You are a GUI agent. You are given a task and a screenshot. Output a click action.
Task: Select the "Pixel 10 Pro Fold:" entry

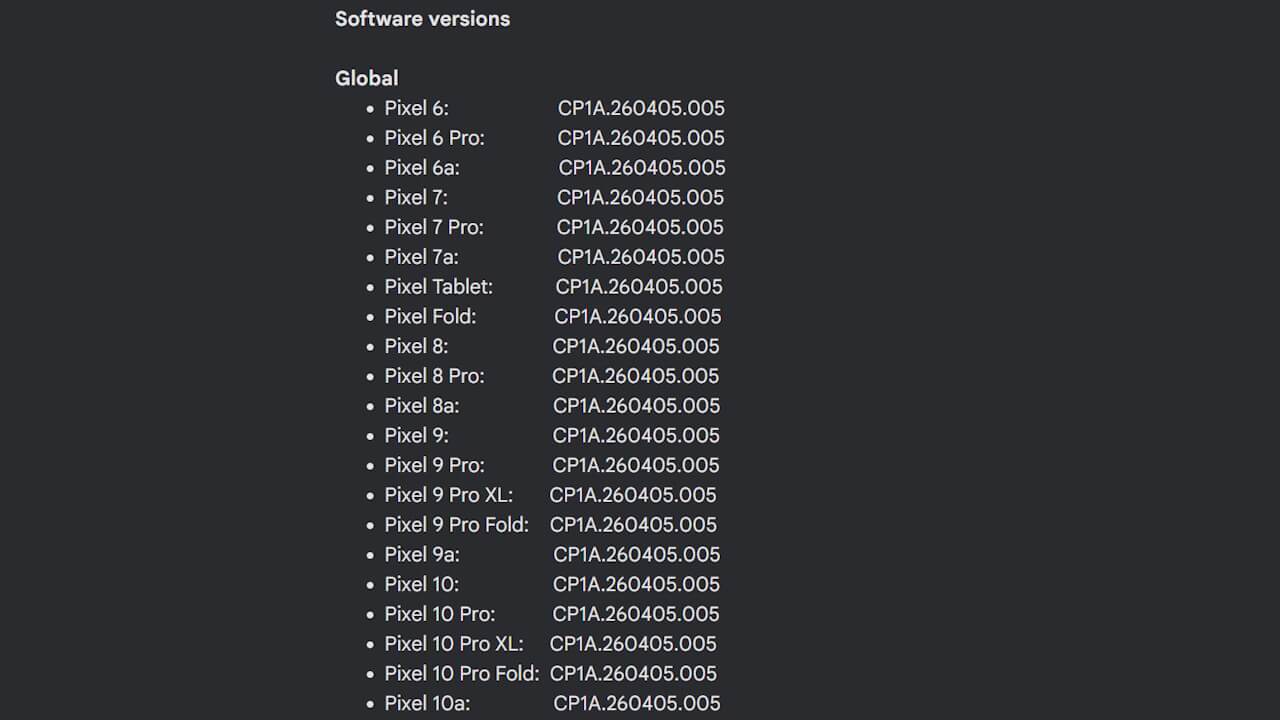pyautogui.click(x=462, y=674)
